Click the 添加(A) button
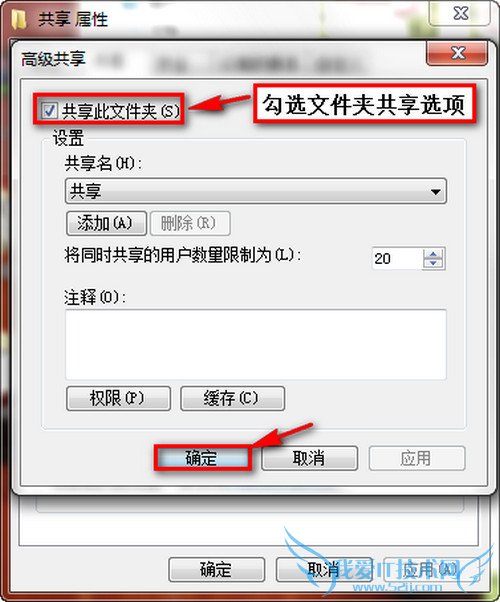This screenshot has height=602, width=500. coord(106,223)
